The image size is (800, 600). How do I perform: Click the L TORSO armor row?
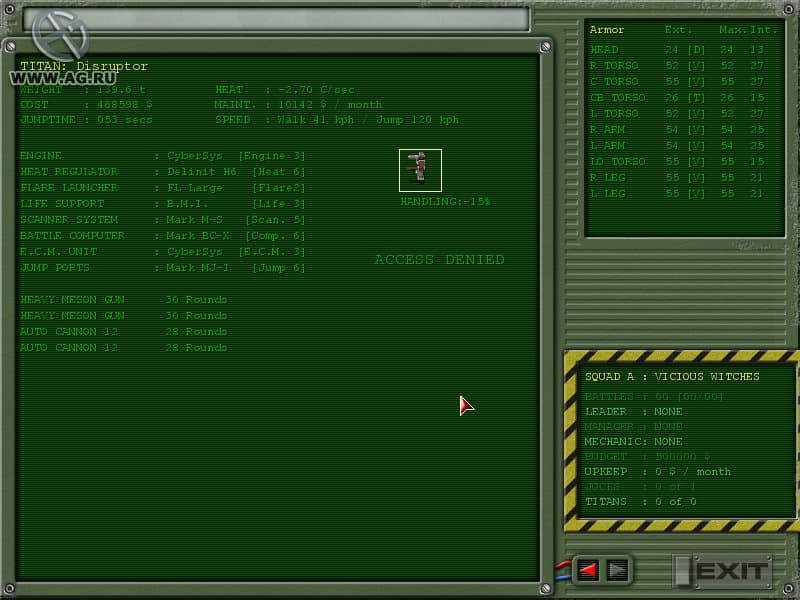point(677,113)
